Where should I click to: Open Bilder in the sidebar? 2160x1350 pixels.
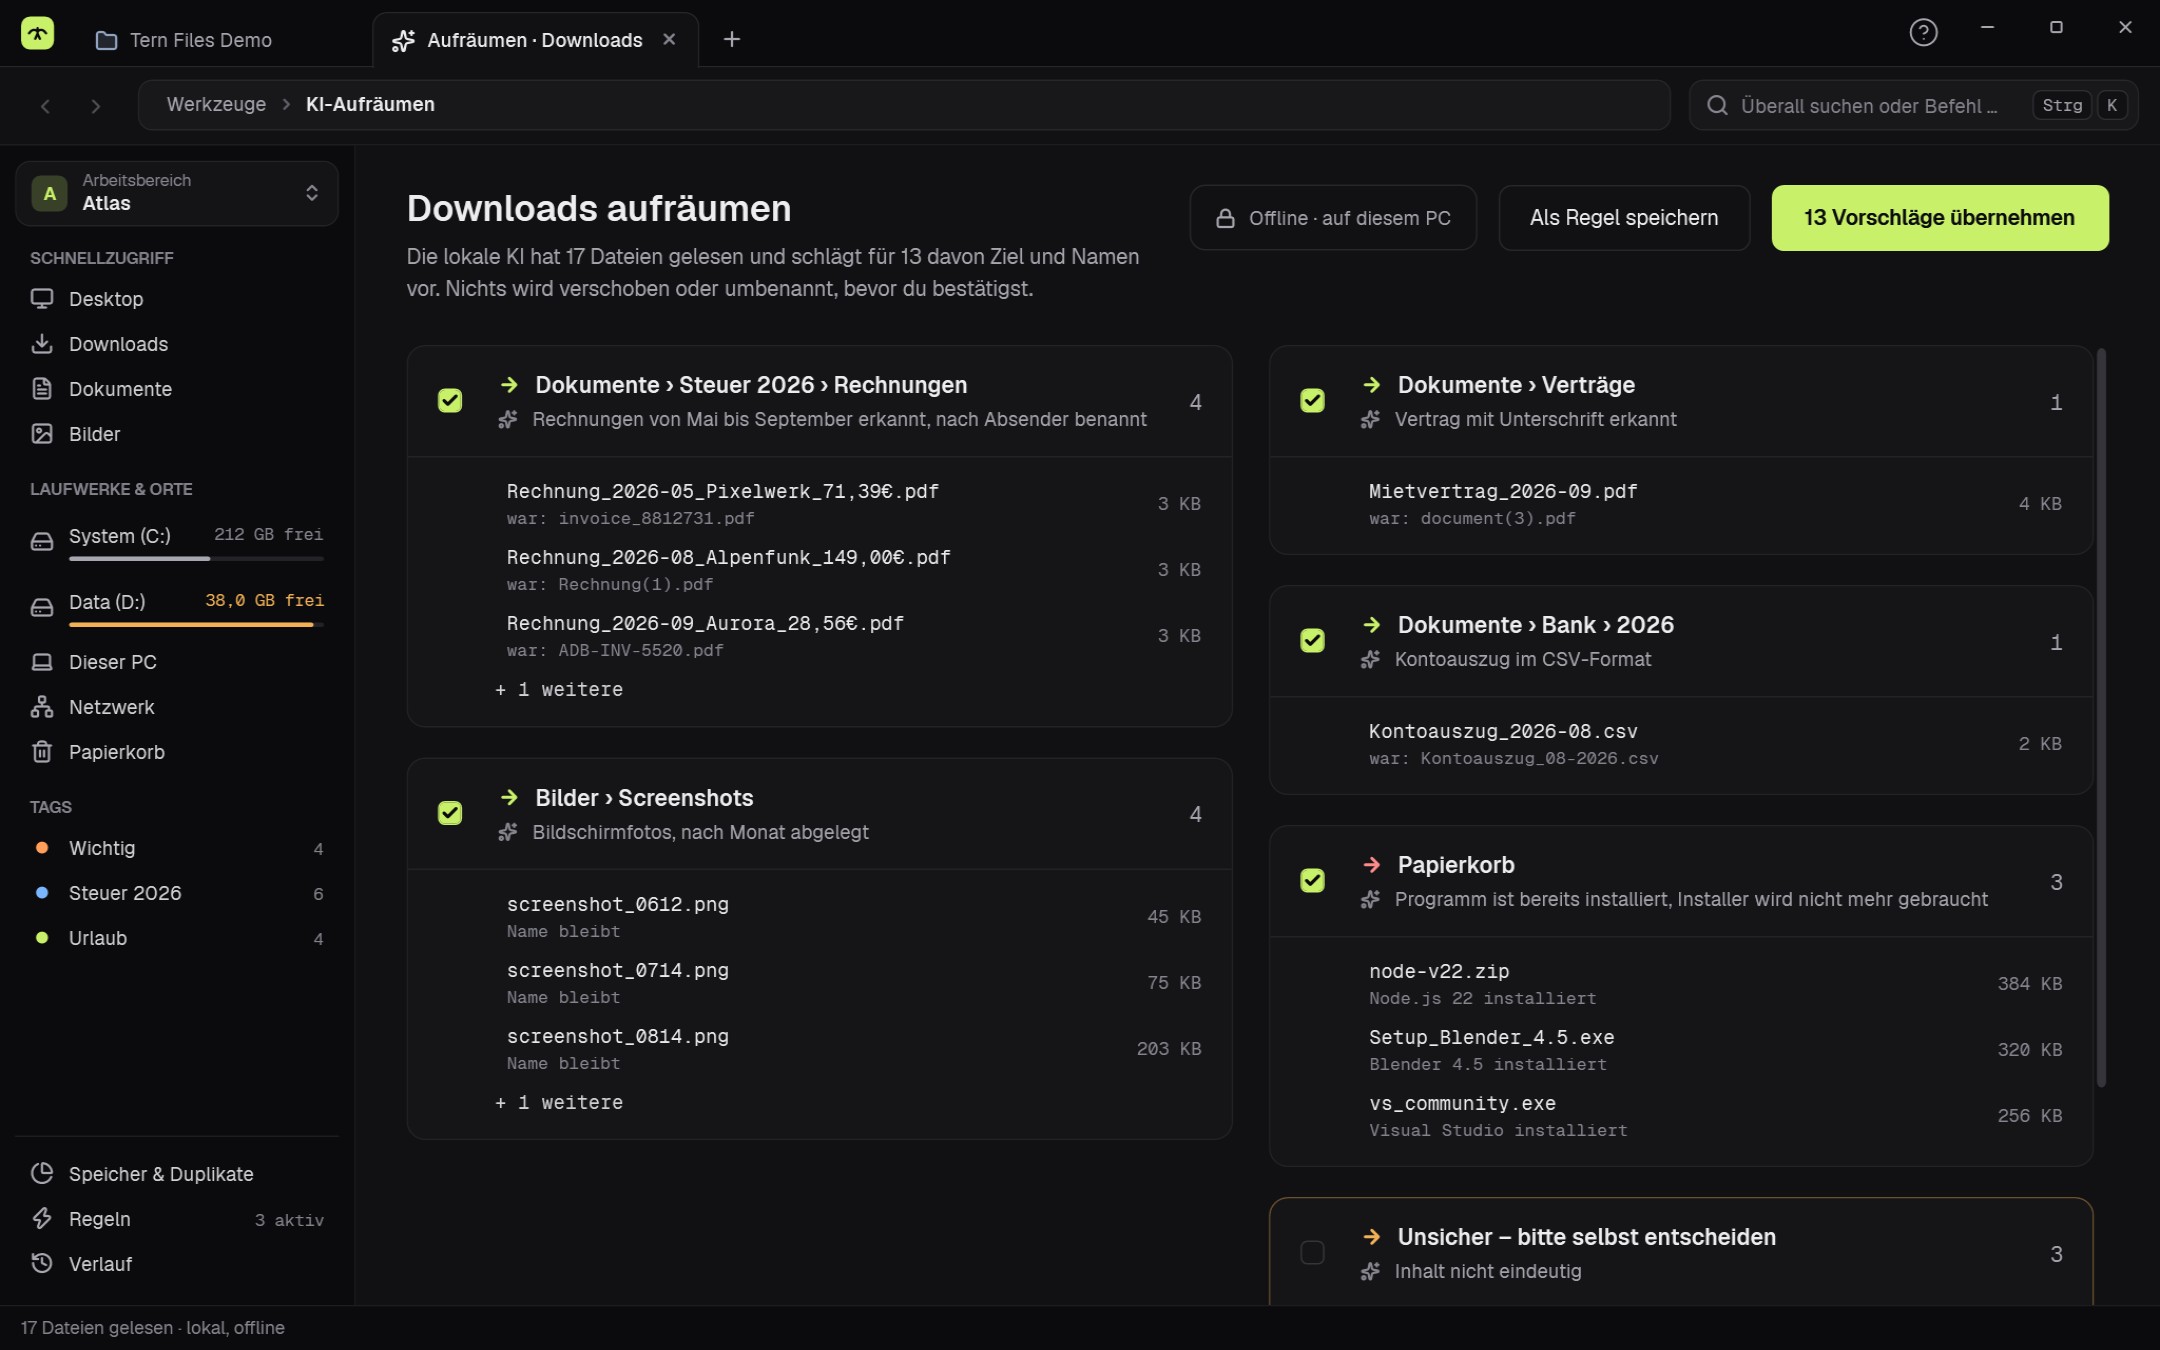(177, 434)
